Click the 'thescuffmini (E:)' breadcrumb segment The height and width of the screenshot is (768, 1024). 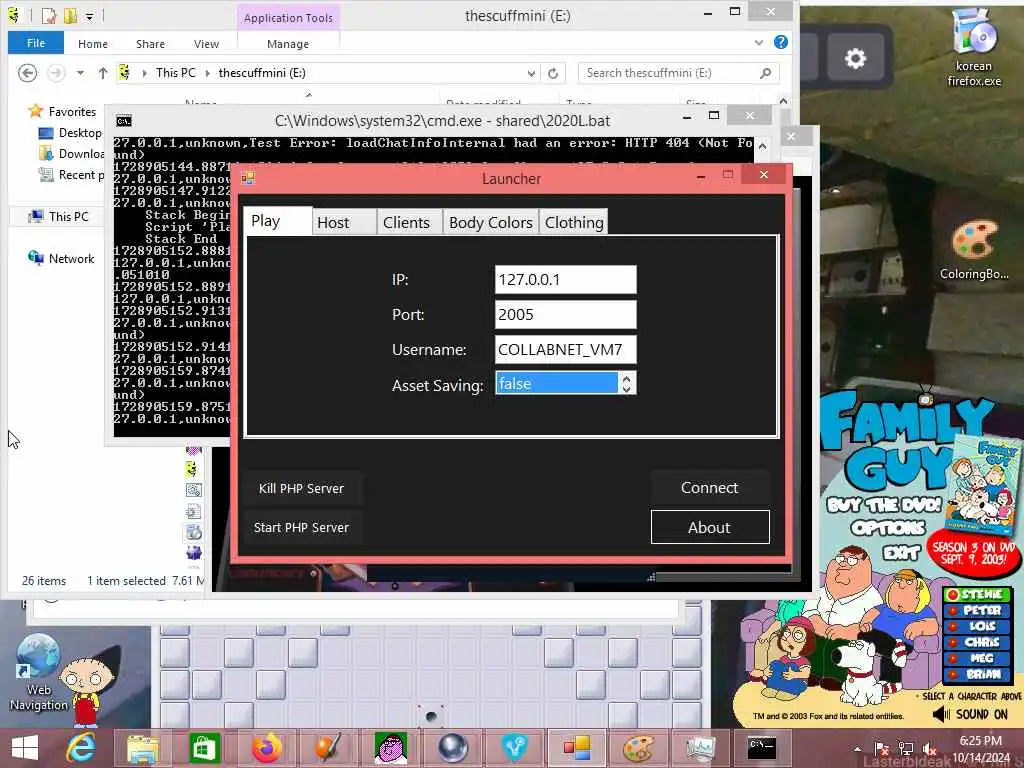click(262, 72)
